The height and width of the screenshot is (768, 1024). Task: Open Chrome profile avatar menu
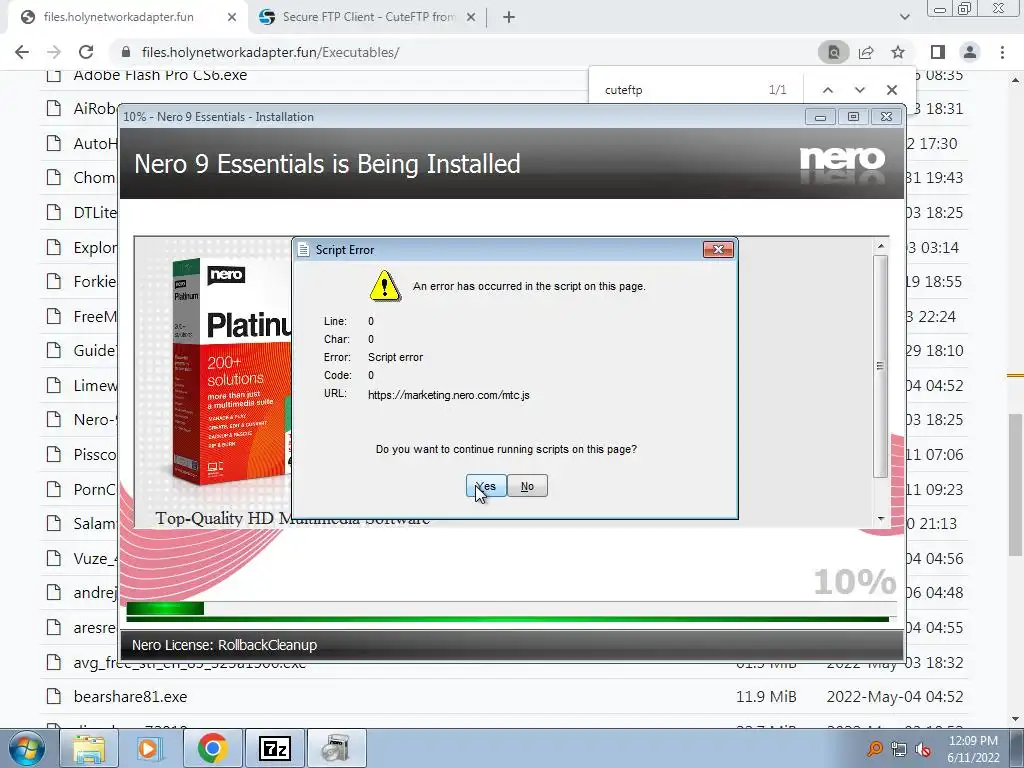(x=970, y=52)
